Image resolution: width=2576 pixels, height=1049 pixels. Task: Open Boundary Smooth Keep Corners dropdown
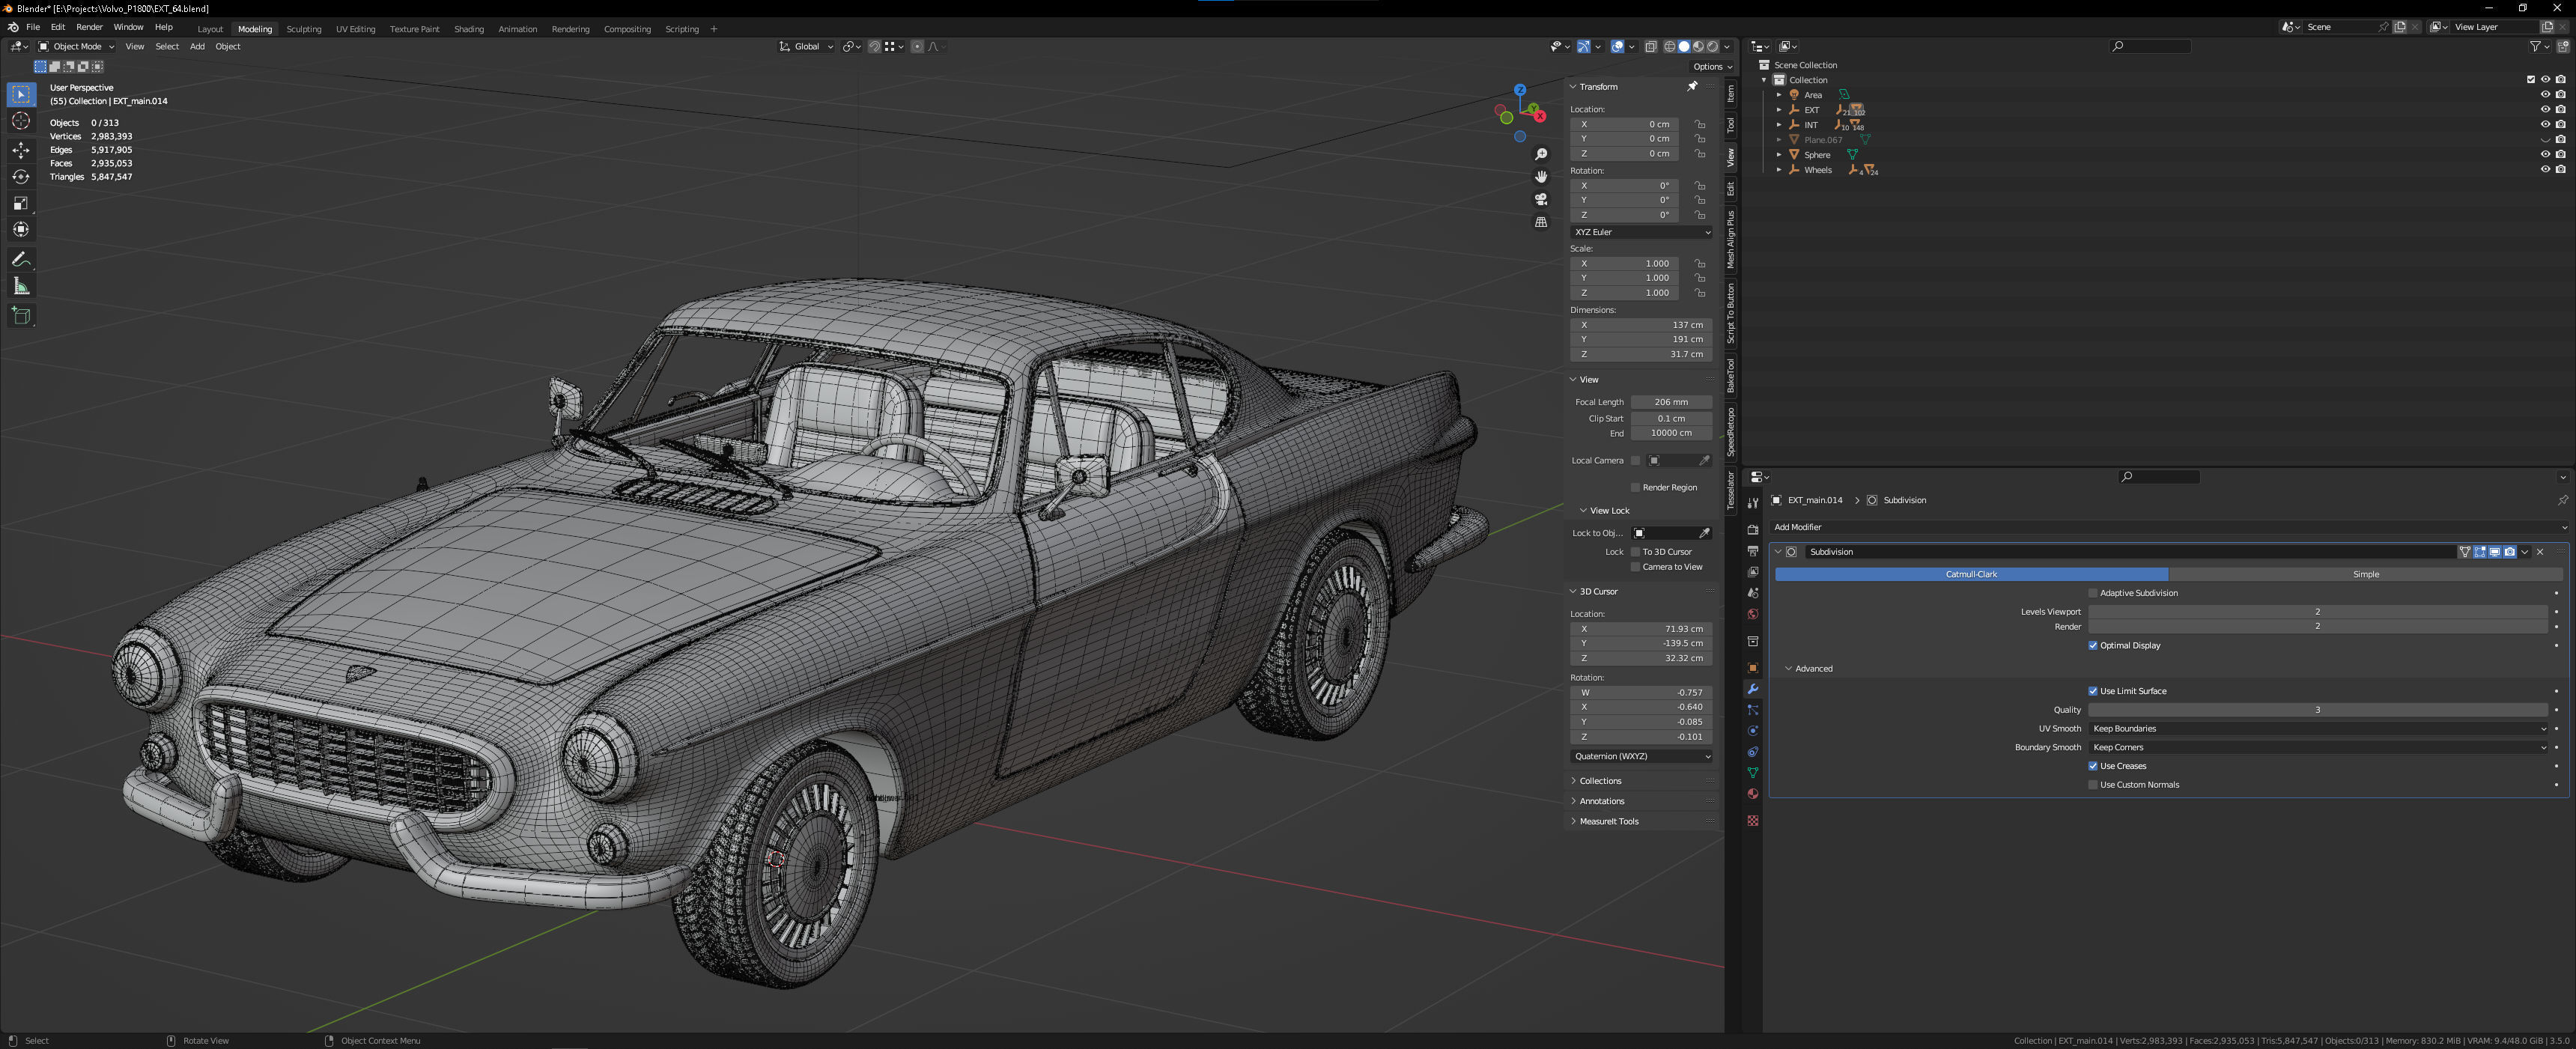click(x=2318, y=747)
